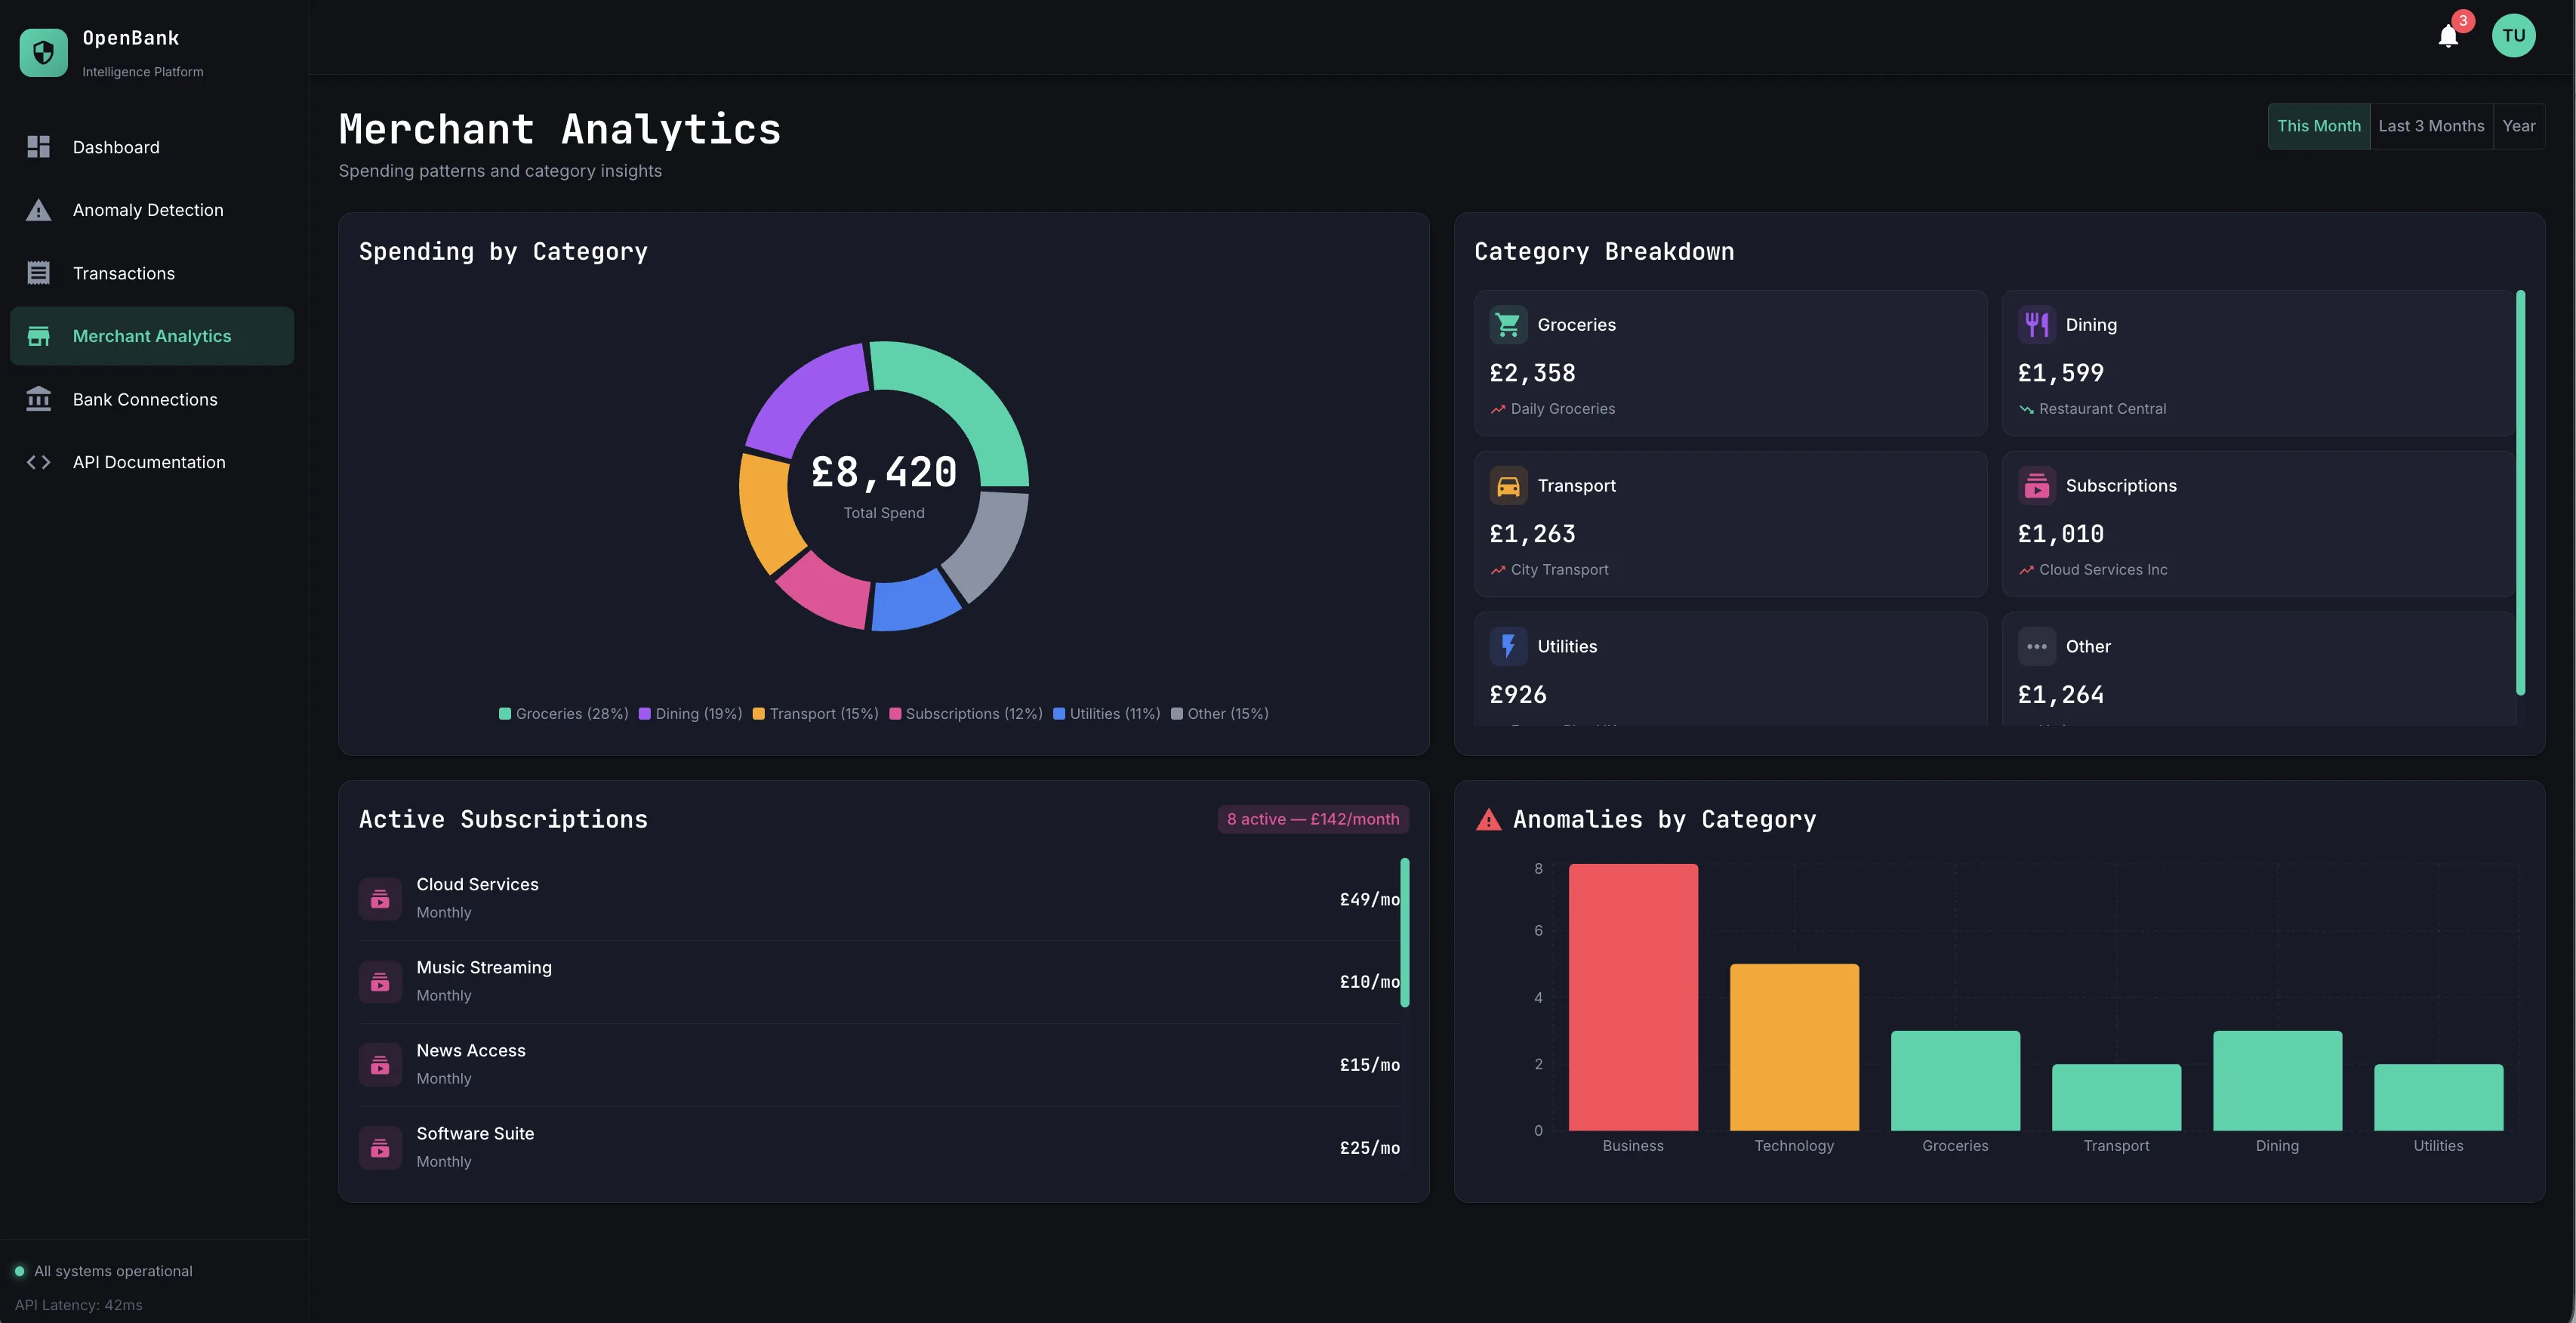Click the green Groceries legend swatch
This screenshot has width=2576, height=1323.
(x=505, y=714)
